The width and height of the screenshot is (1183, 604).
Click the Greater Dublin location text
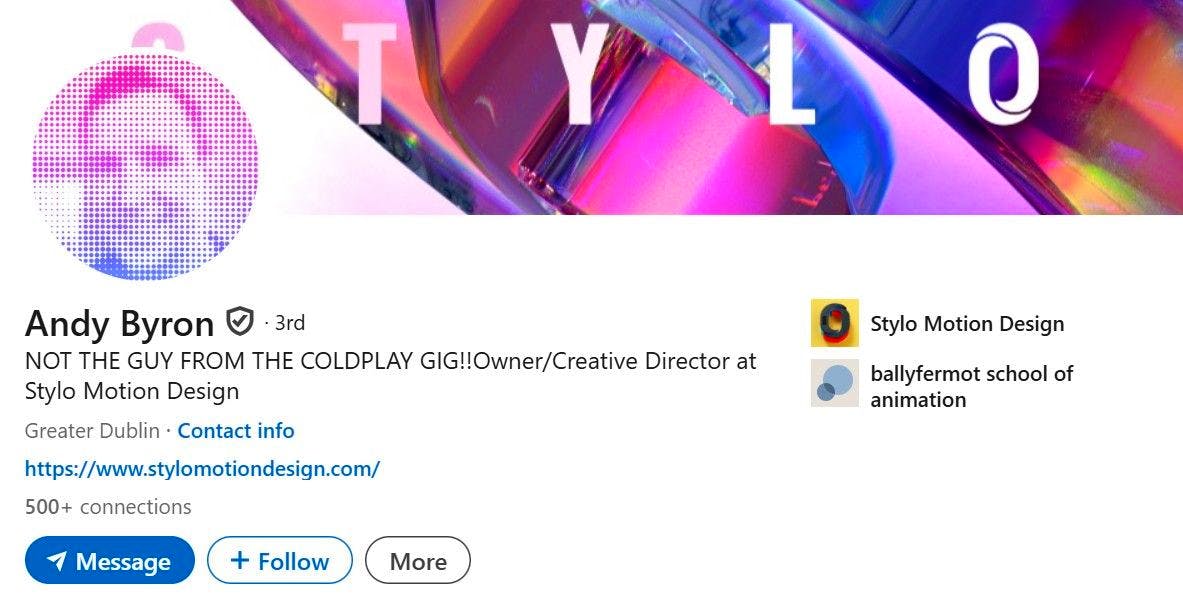click(92, 431)
